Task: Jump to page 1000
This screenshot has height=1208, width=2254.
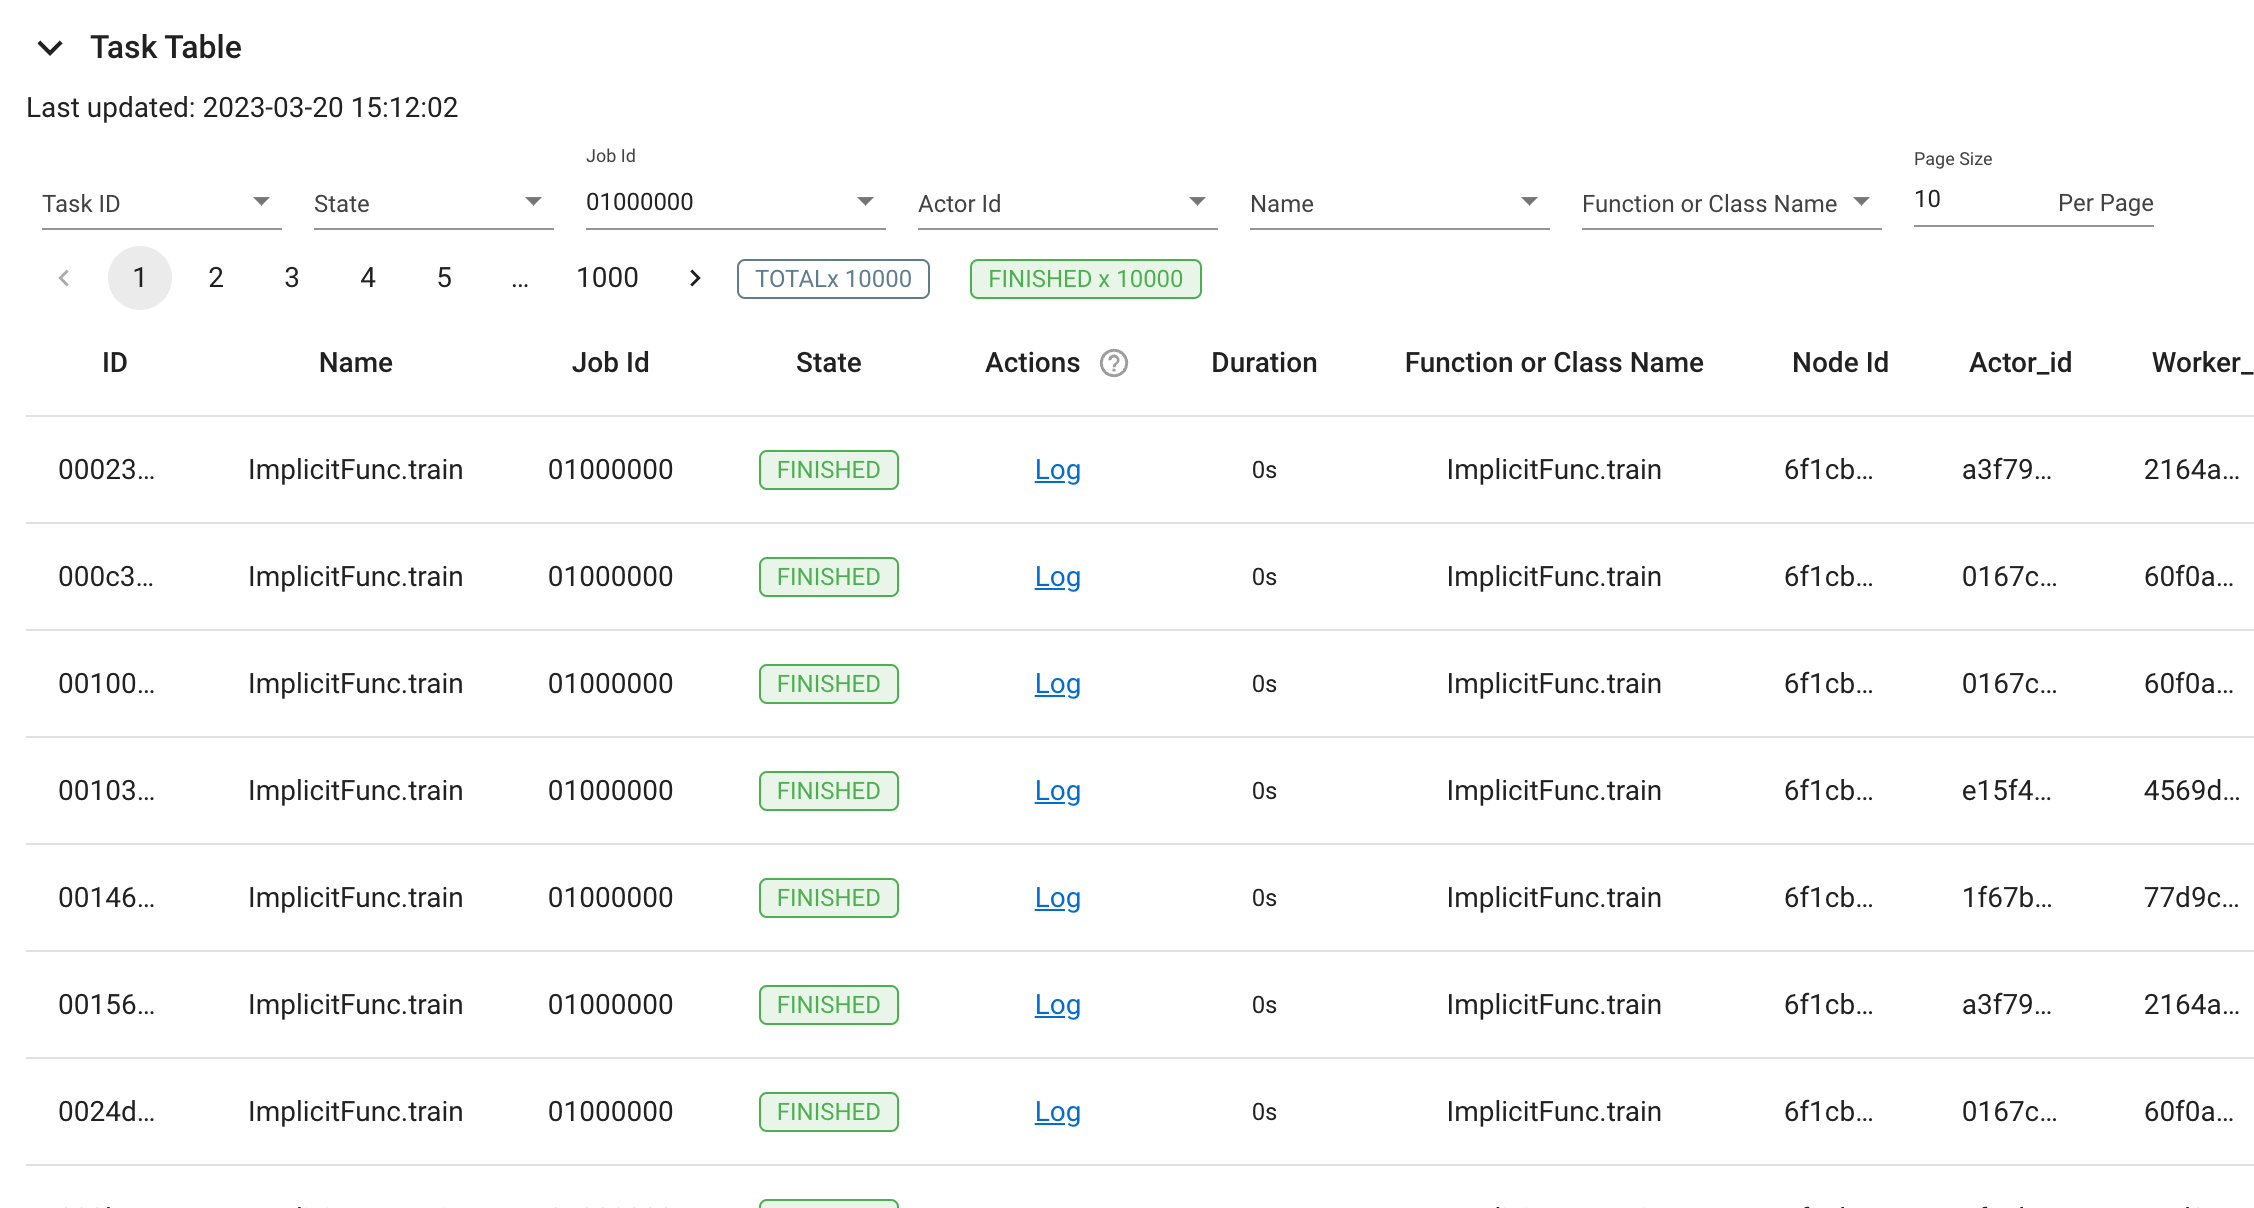Action: pyautogui.click(x=607, y=278)
